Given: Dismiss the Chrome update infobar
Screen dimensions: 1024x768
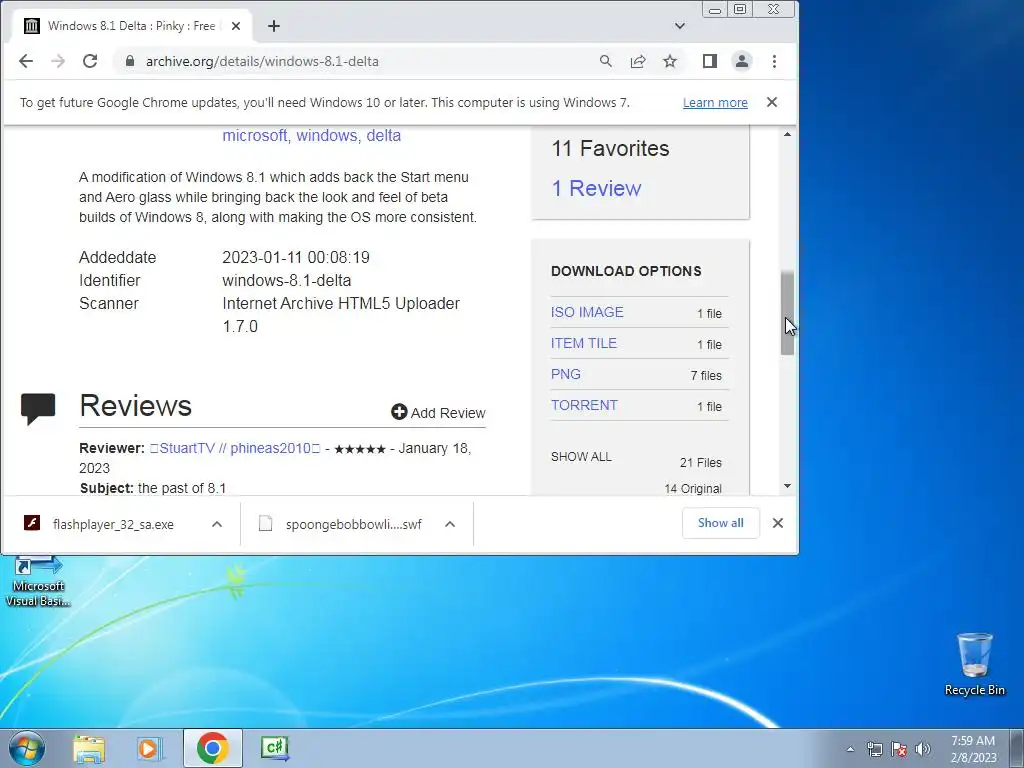Looking at the screenshot, I should [772, 103].
